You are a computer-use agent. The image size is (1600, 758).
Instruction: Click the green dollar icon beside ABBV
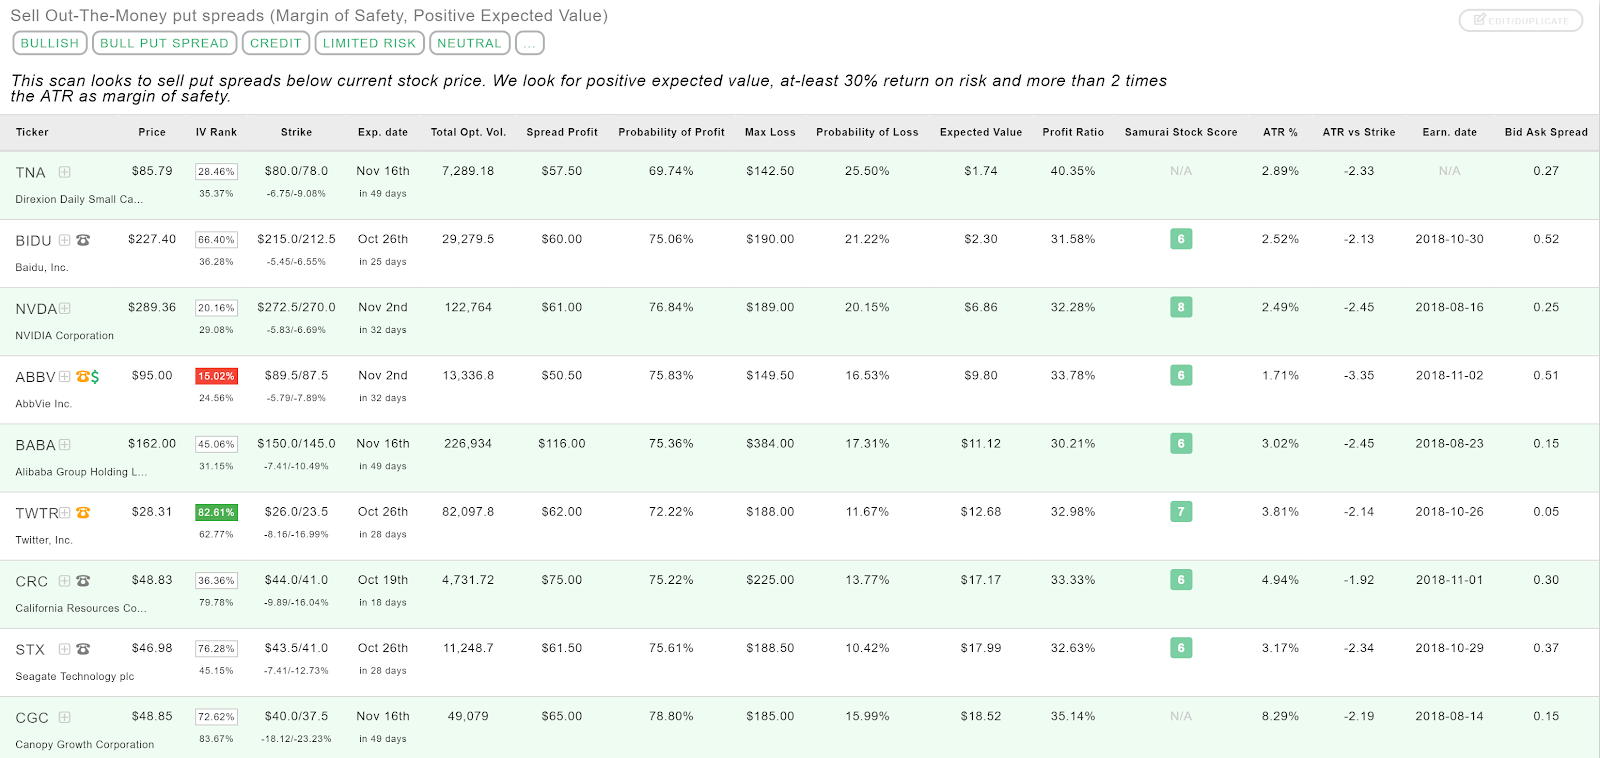pos(95,377)
